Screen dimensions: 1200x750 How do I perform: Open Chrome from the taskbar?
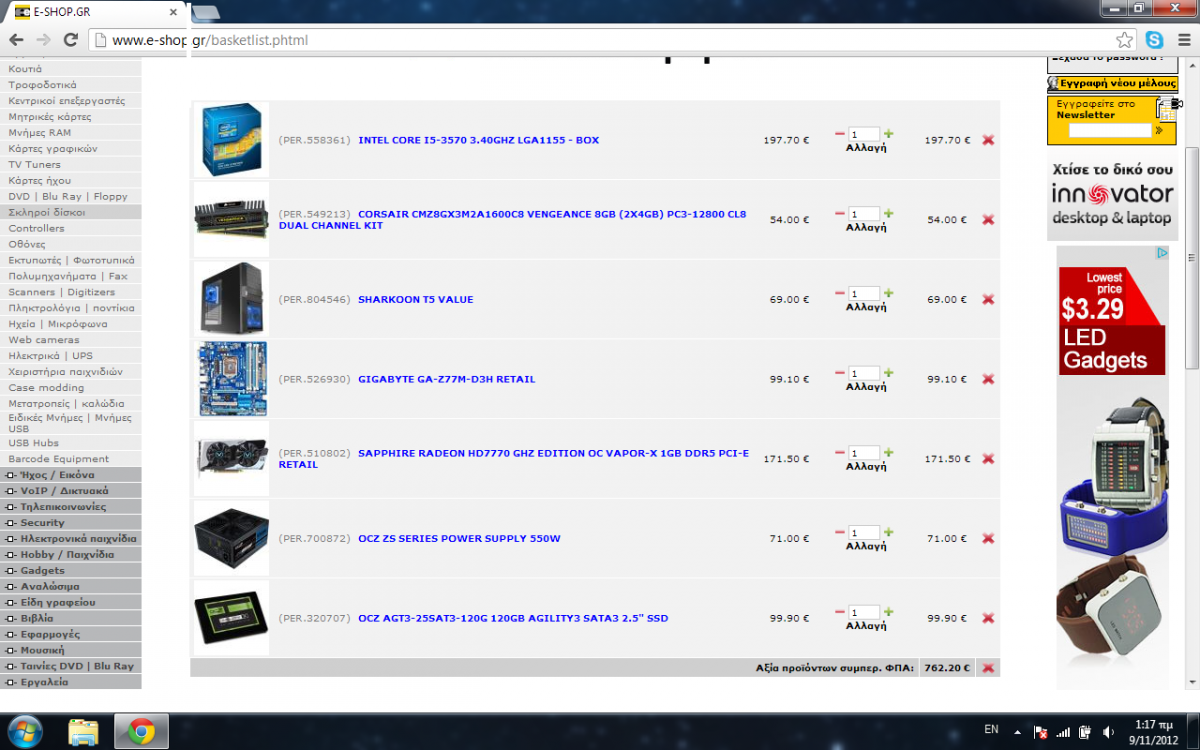click(x=141, y=732)
